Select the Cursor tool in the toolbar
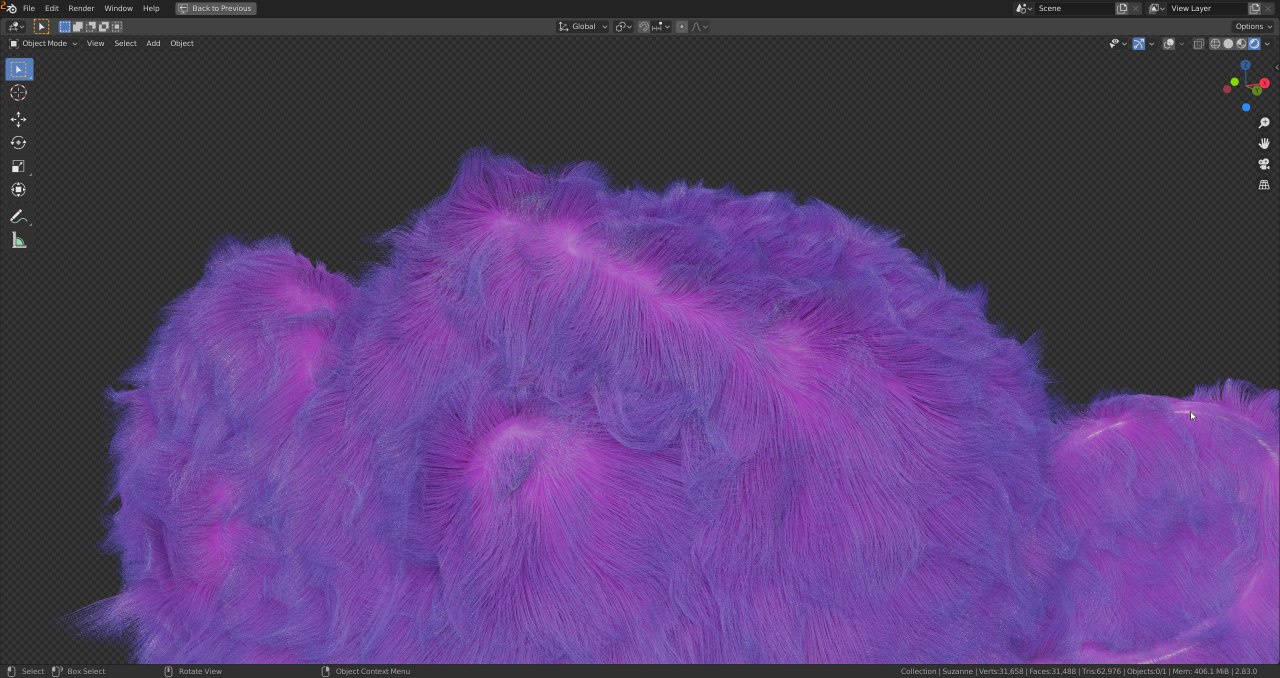This screenshot has width=1280, height=678. 18,93
